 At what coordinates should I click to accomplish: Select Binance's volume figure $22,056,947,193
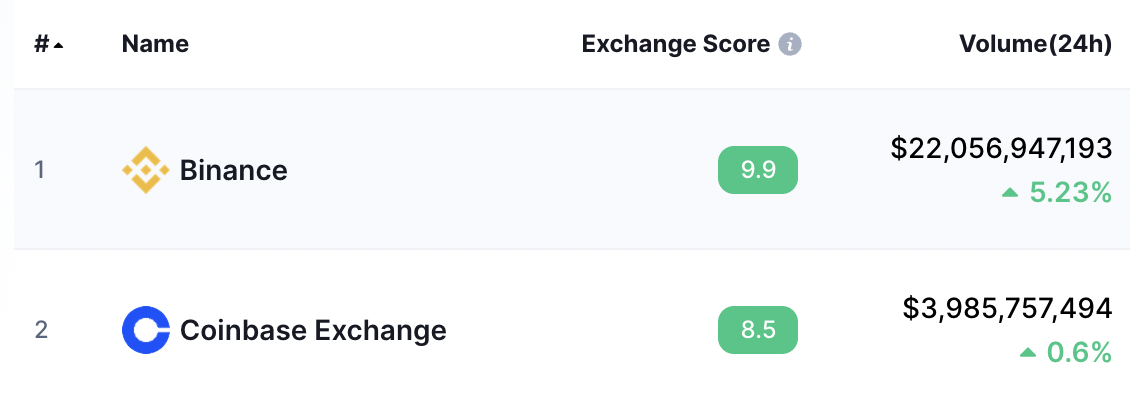[1002, 148]
